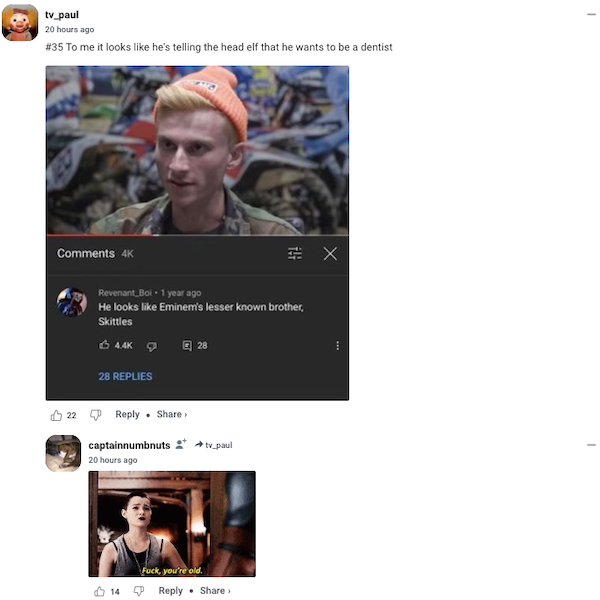Viewport: 600px width, 600px height.
Task: Reply to captainnumbnuts' comment
Action: click(x=171, y=591)
